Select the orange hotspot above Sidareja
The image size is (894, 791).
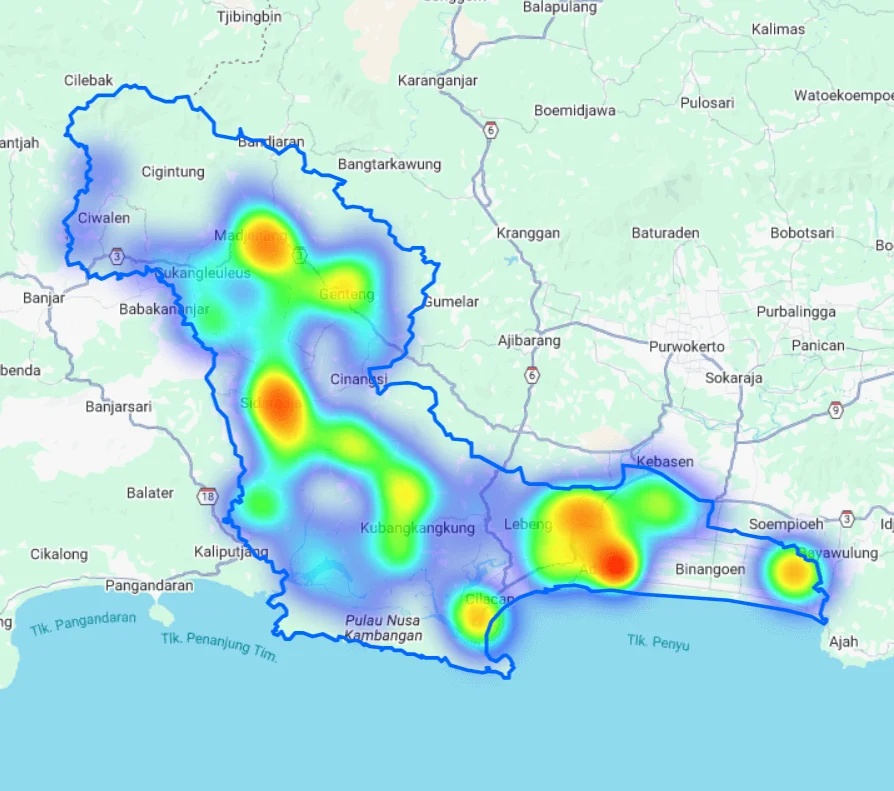coord(277,400)
